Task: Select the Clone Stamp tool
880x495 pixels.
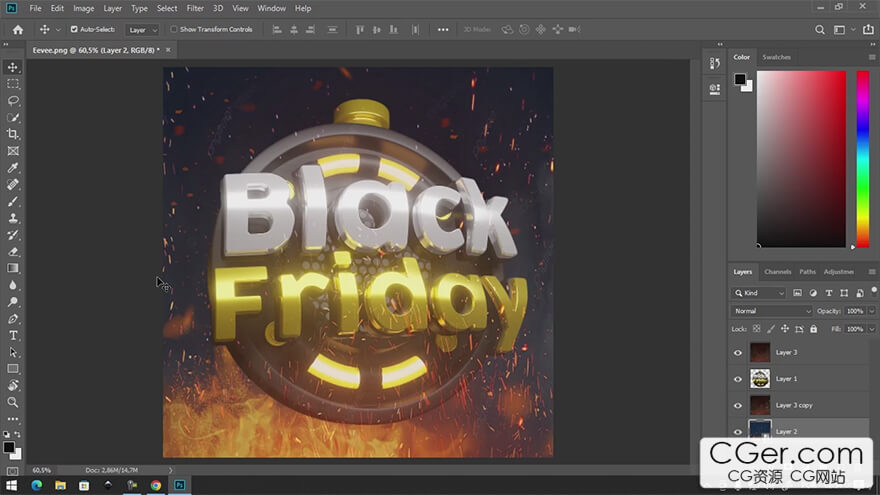Action: pyautogui.click(x=13, y=218)
